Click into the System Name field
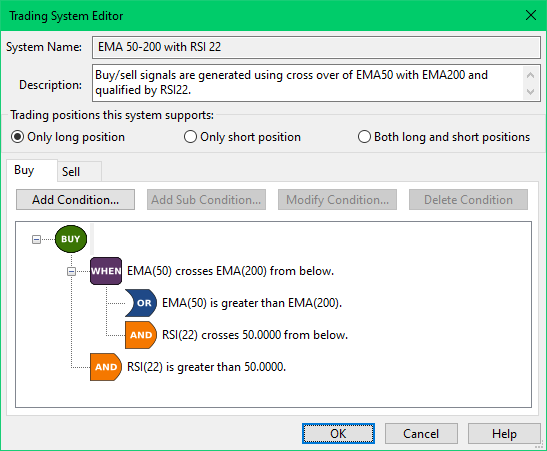The width and height of the screenshot is (547, 451). (316, 47)
